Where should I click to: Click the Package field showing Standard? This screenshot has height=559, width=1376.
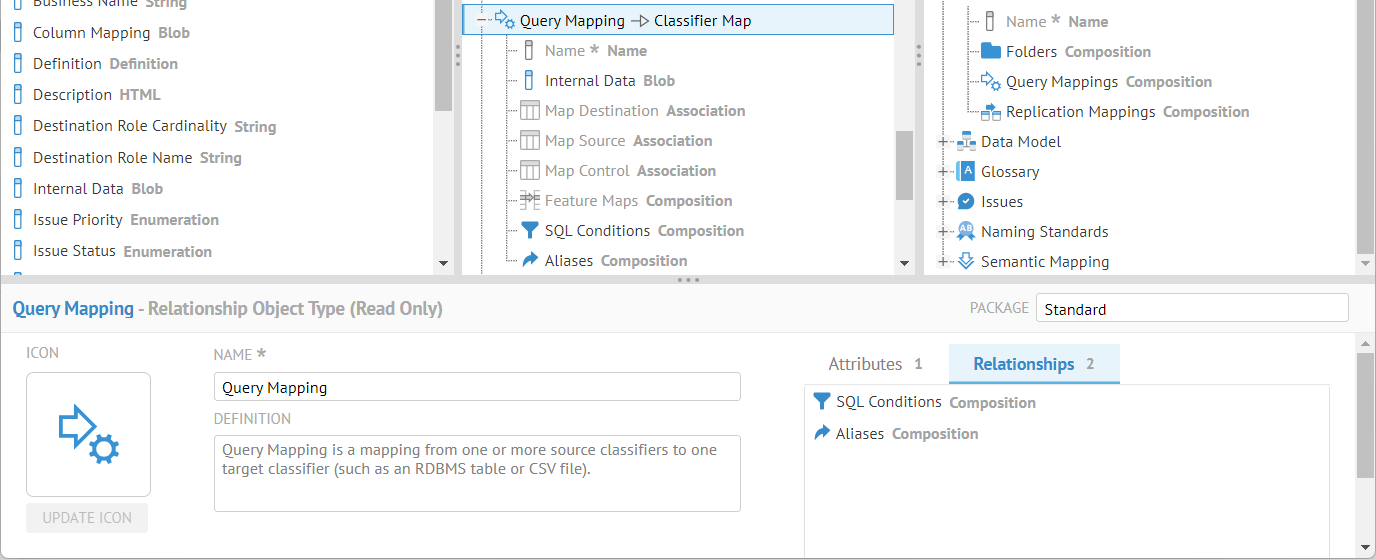pyautogui.click(x=1191, y=309)
